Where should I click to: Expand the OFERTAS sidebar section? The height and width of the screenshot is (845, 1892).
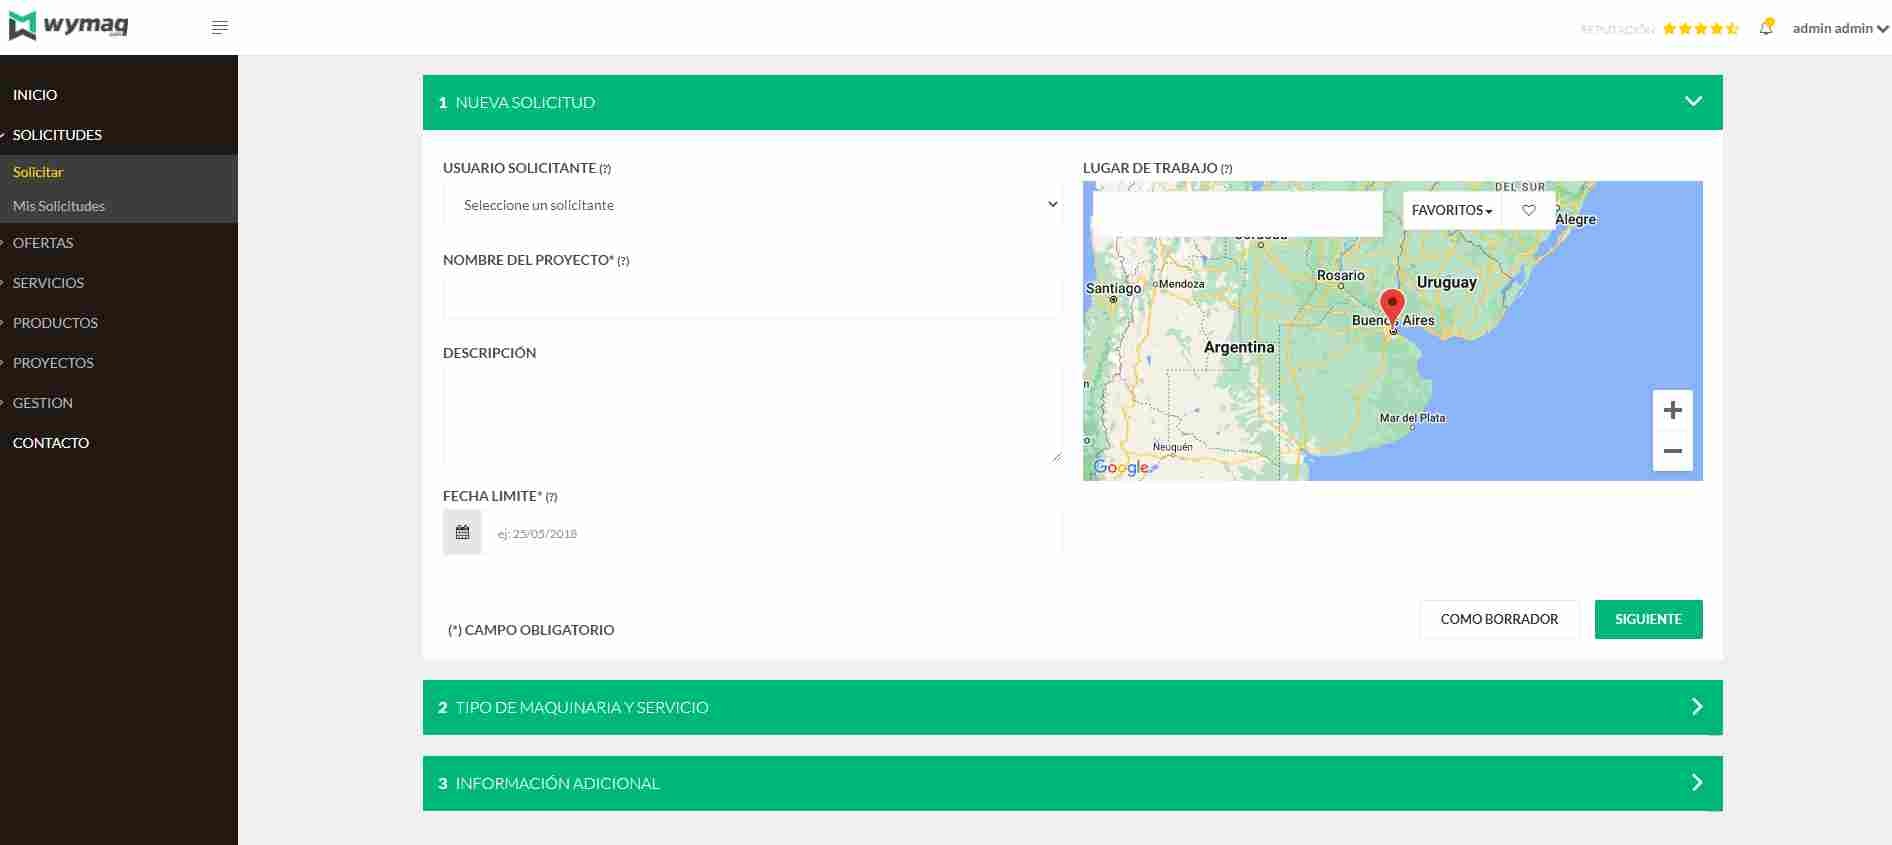[x=43, y=243]
